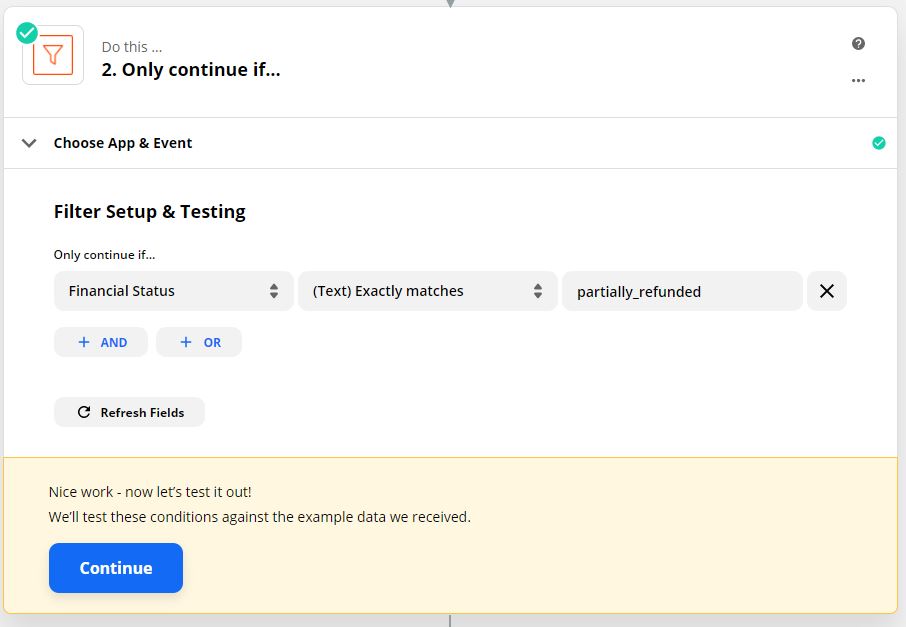Click the Refresh Fields button label

[x=142, y=413]
